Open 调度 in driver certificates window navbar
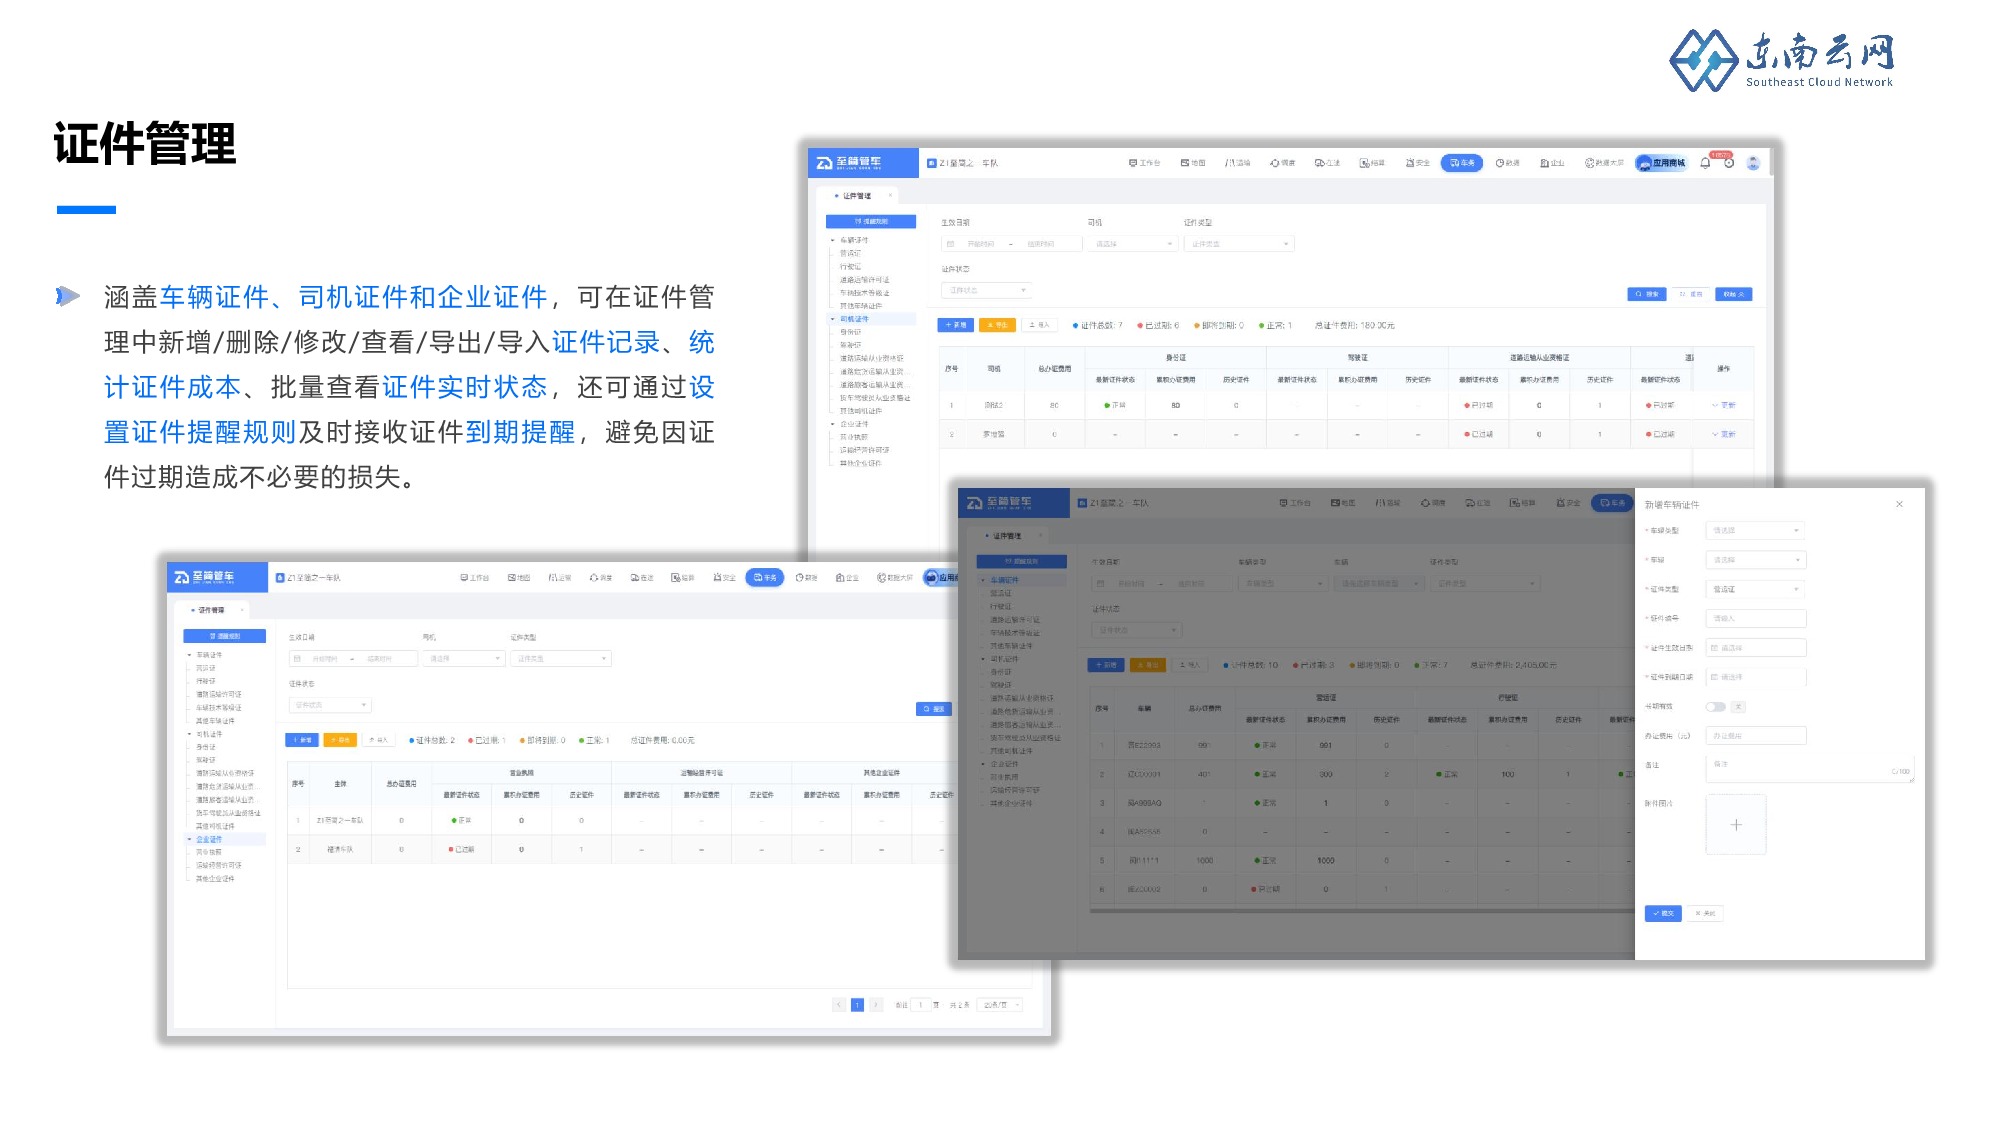Image resolution: width=2000 pixels, height=1125 pixels. coord(1282,163)
